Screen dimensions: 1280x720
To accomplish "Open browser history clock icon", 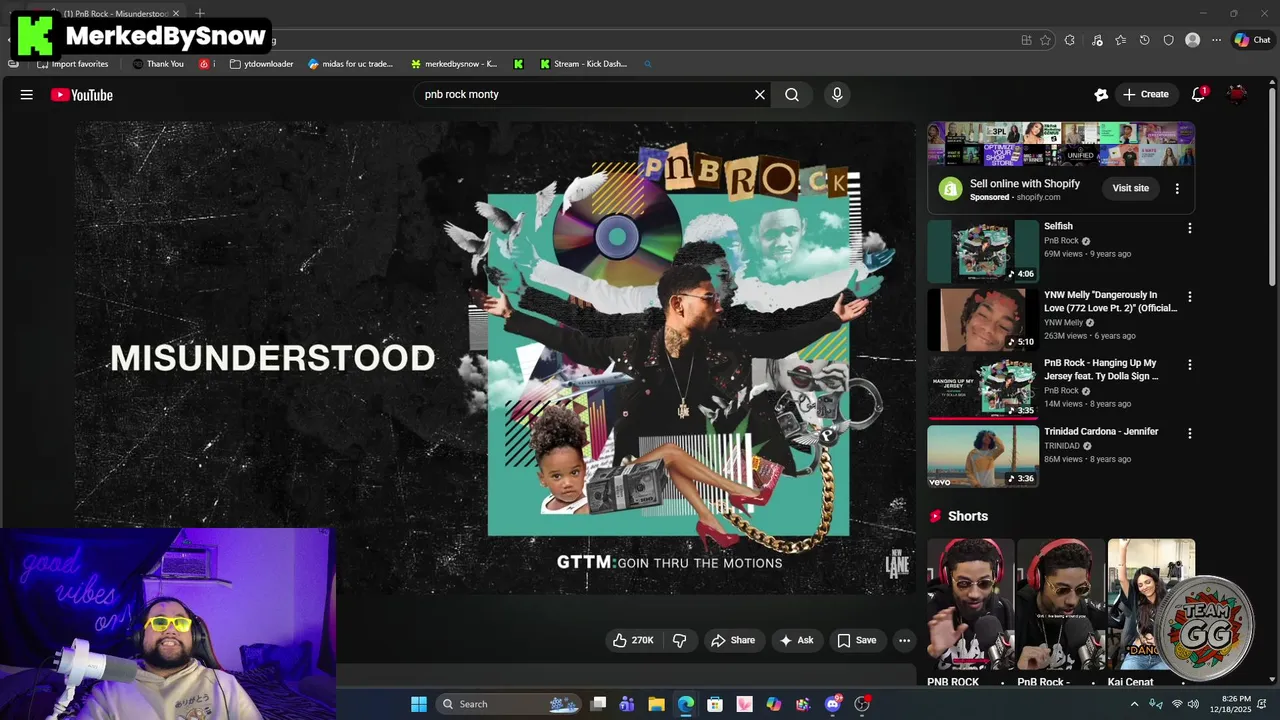I will [1144, 40].
